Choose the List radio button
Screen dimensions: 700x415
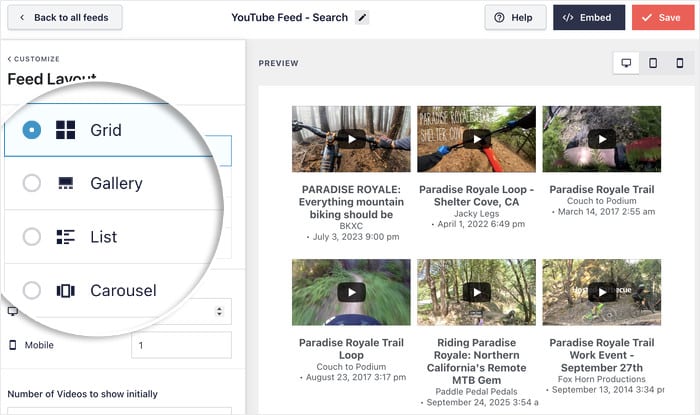point(32,237)
